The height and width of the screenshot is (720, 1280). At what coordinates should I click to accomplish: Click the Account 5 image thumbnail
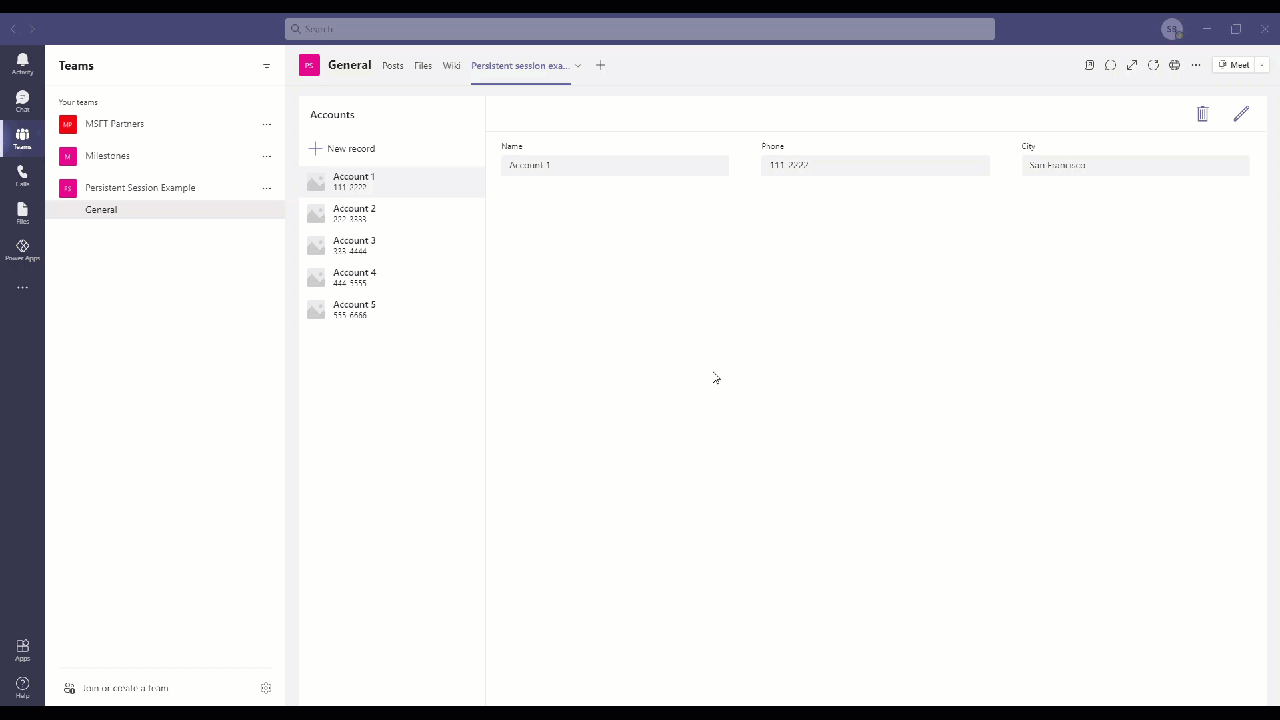316,310
